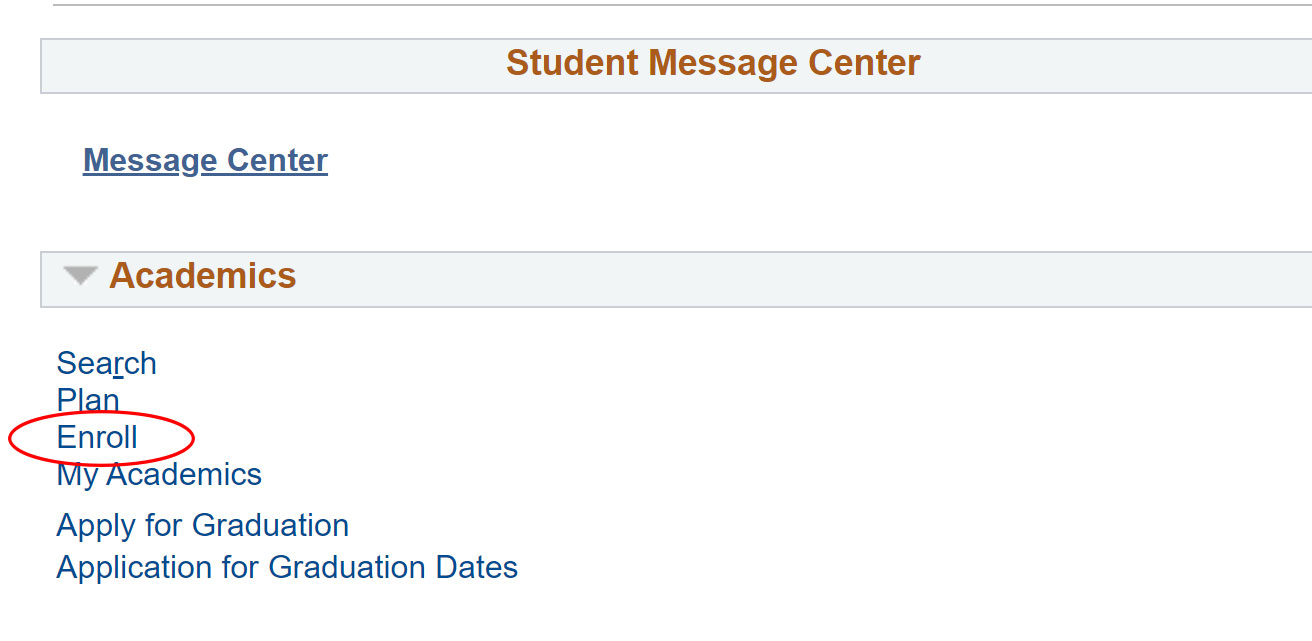Image resolution: width=1312 pixels, height=641 pixels.
Task: Check messages via Message Center
Action: coord(204,159)
